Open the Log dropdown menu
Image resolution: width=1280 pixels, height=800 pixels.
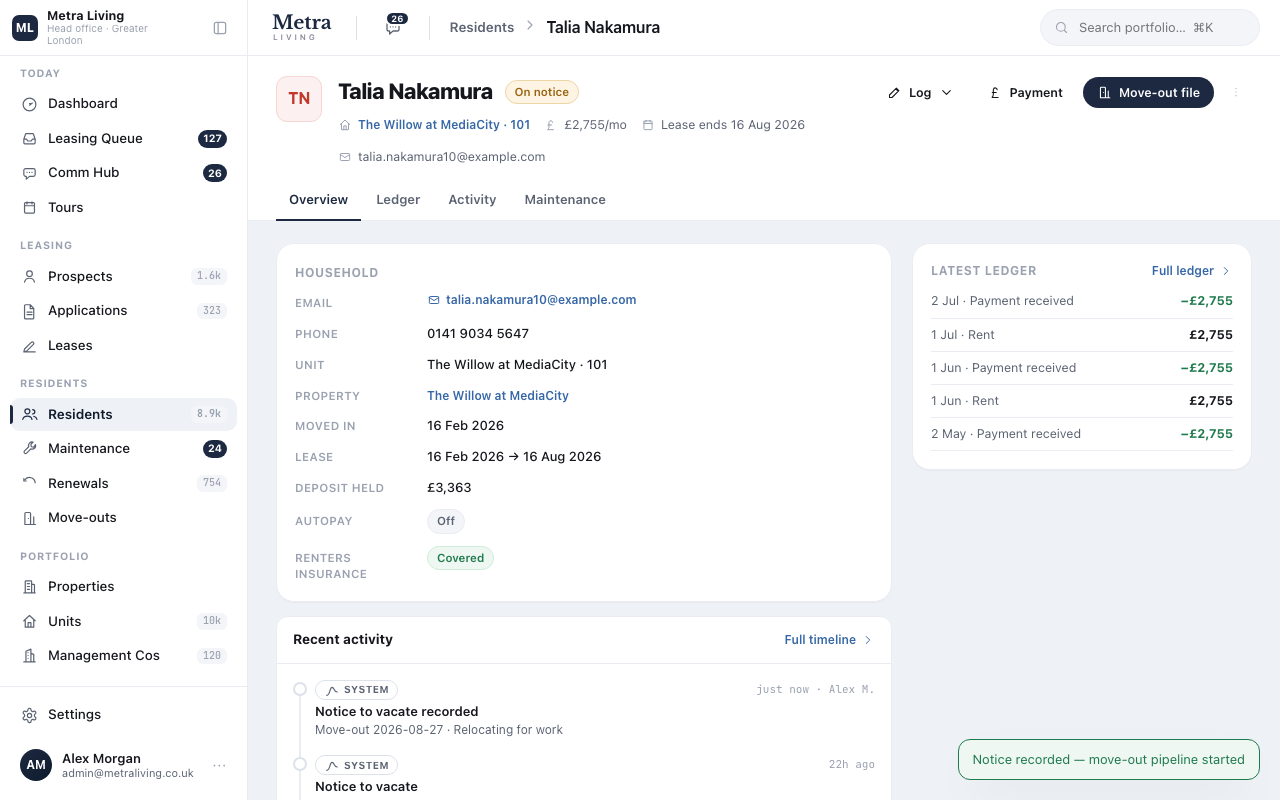[x=919, y=92]
